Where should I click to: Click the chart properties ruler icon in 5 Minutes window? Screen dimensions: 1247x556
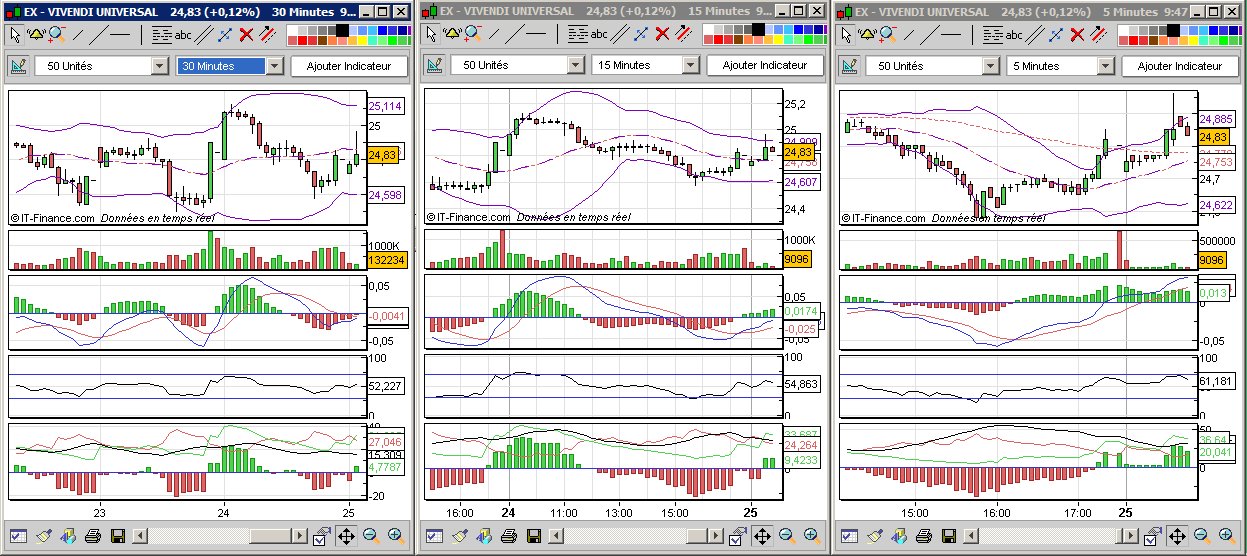click(850, 66)
